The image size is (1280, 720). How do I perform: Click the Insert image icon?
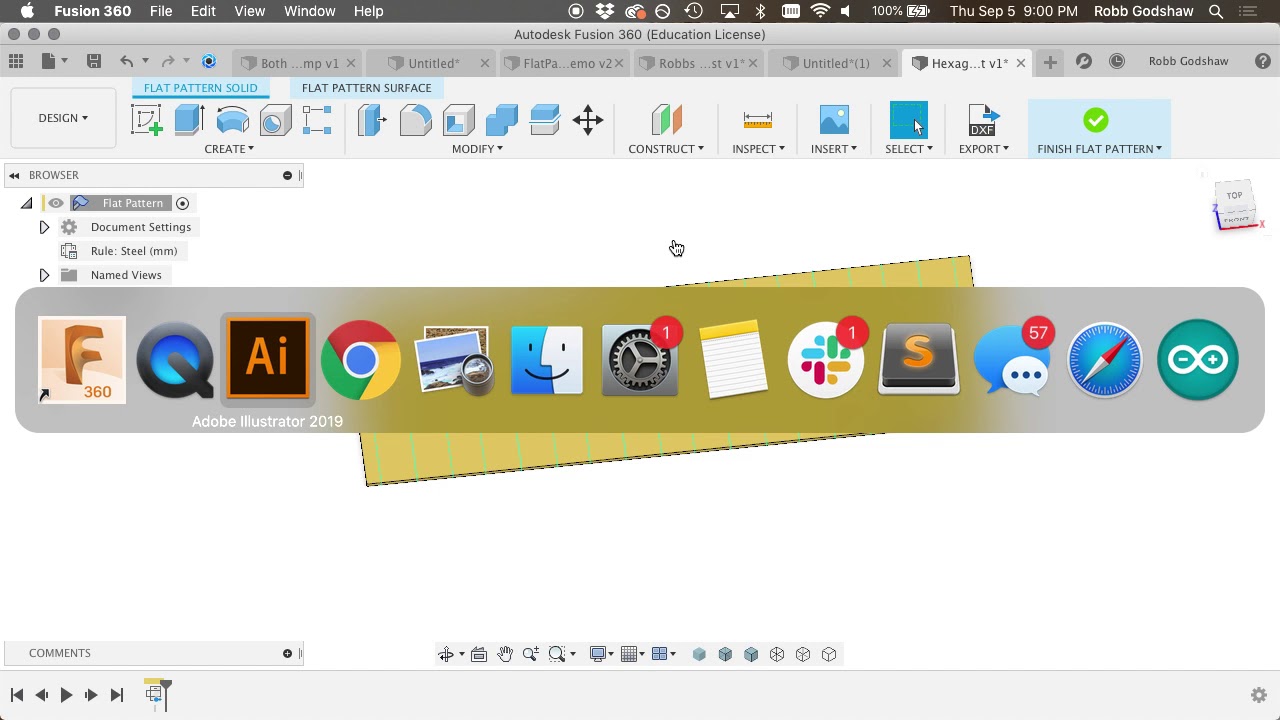pos(834,121)
